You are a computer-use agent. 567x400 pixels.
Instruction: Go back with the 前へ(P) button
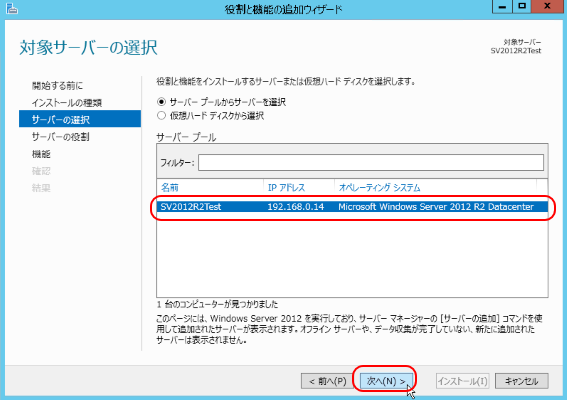coord(328,381)
